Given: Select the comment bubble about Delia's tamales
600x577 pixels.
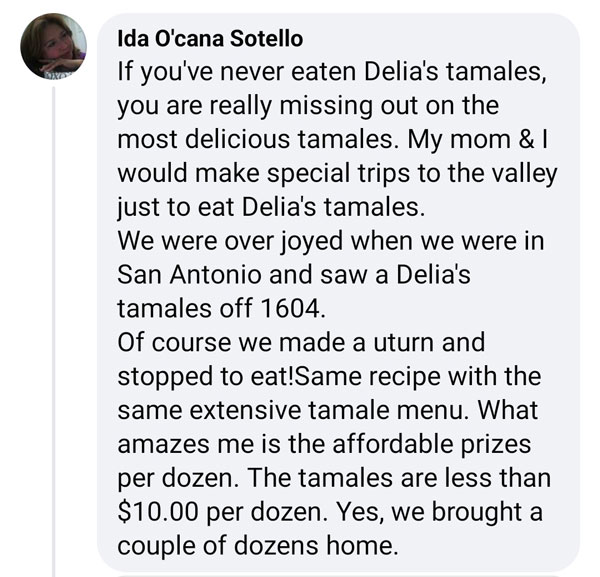Looking at the screenshot, I should 338,292.
